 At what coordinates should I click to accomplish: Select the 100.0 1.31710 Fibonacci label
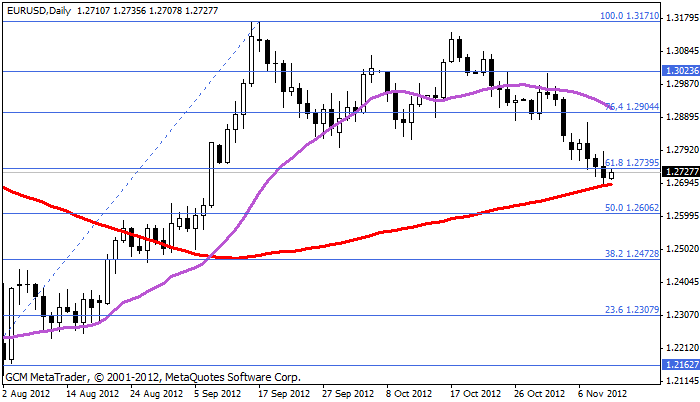(629, 16)
